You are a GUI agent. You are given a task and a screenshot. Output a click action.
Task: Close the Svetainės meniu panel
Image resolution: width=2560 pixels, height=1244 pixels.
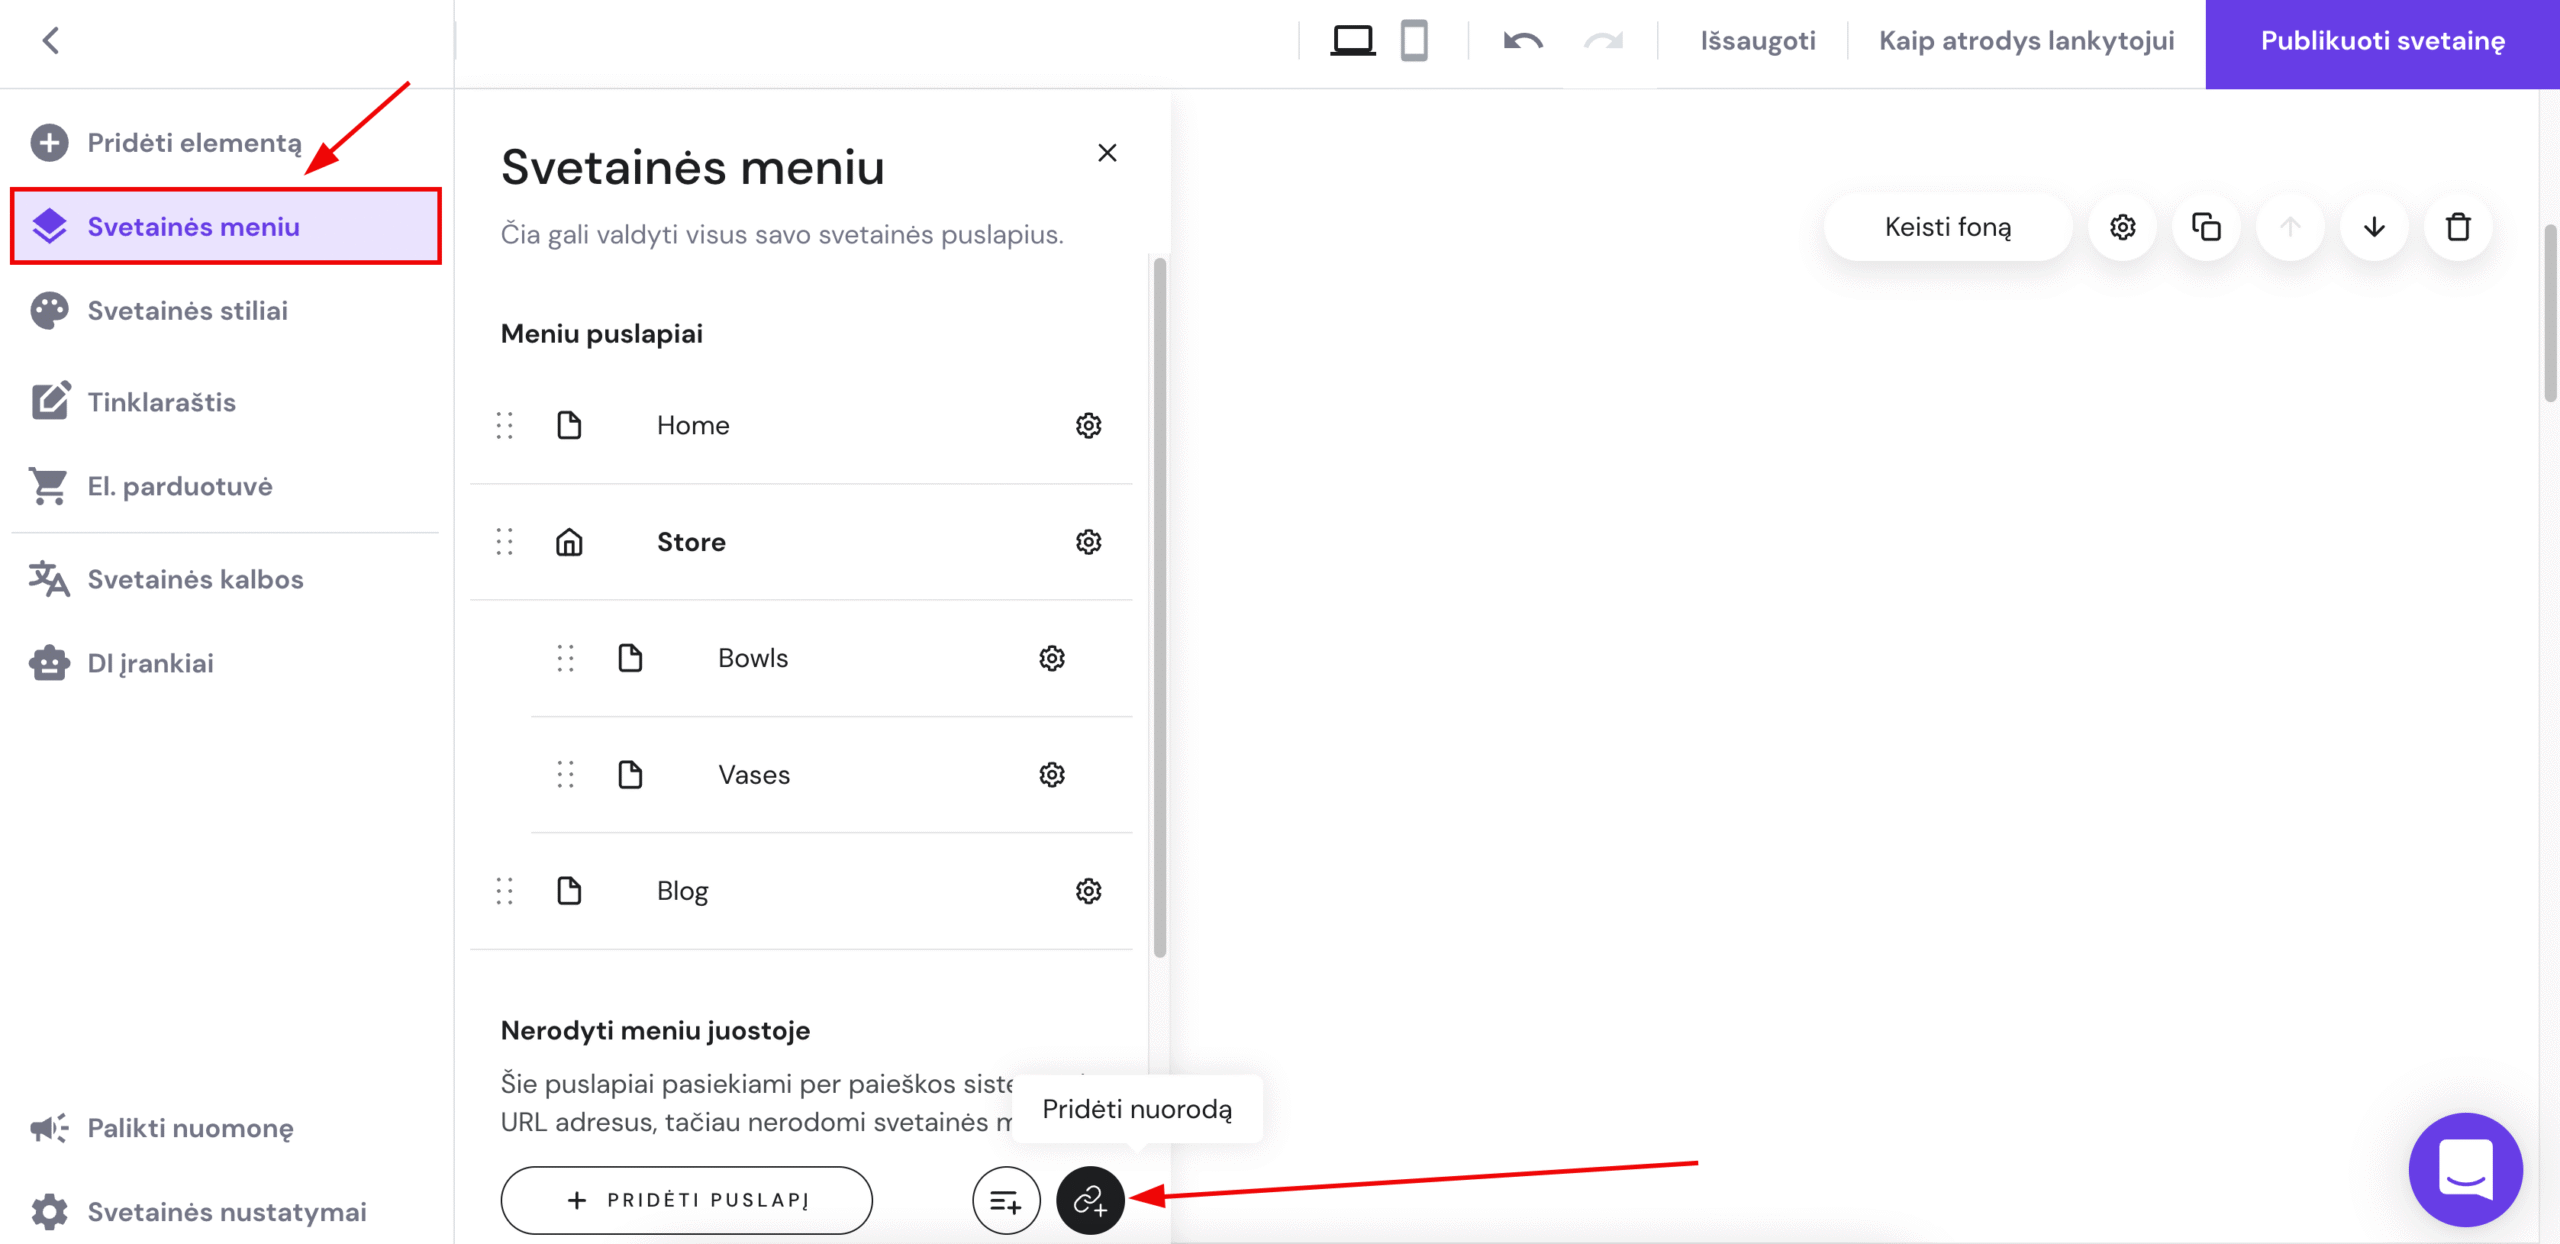click(1107, 153)
